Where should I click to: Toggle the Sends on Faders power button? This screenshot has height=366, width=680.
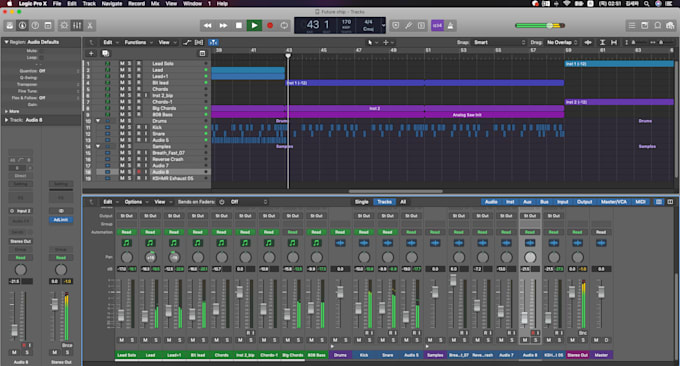pos(222,202)
